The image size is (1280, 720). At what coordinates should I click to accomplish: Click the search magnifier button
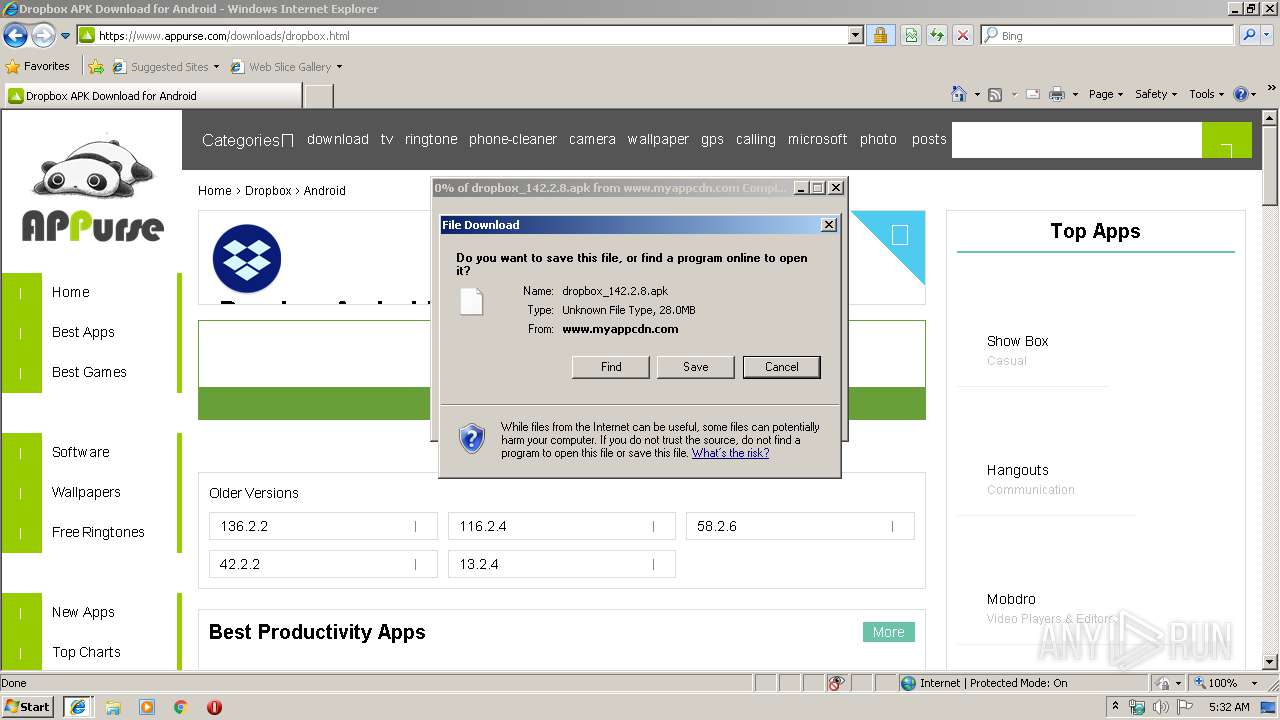pyautogui.click(x=1249, y=35)
